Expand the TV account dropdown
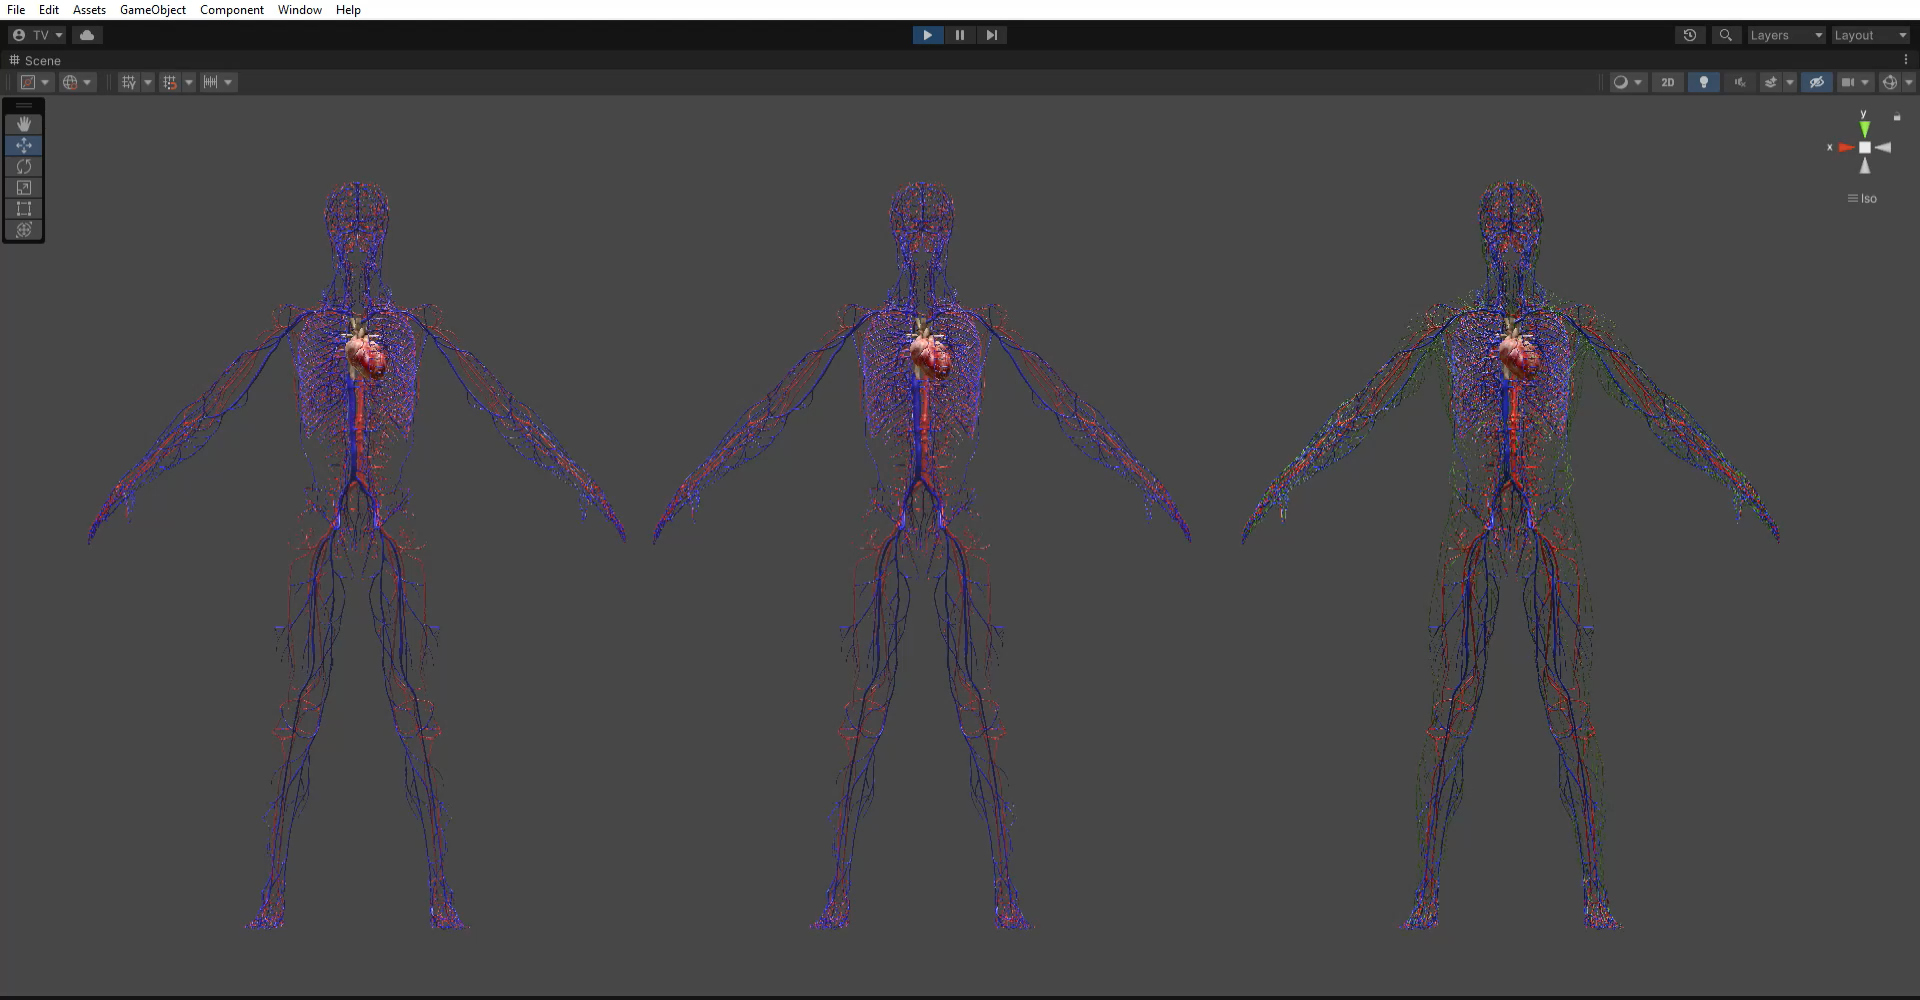 point(37,35)
